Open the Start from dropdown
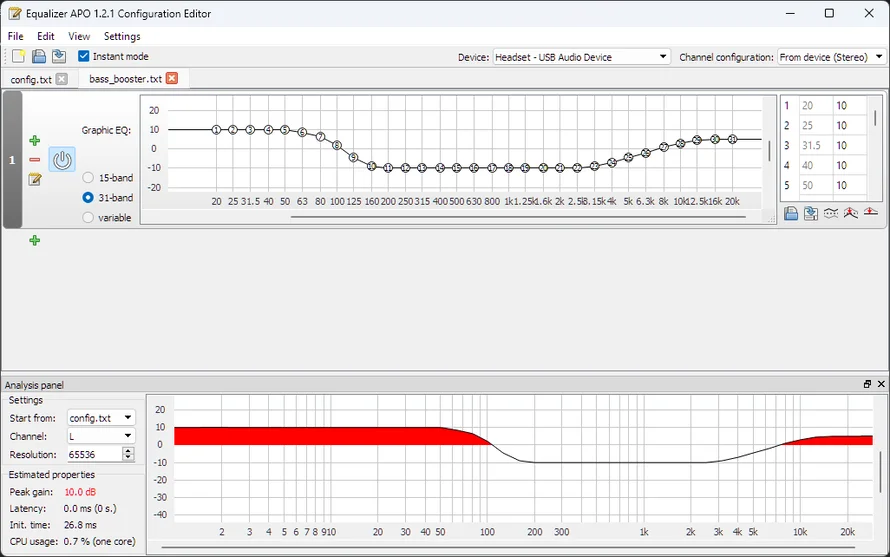The height and width of the screenshot is (557, 890). coord(101,418)
